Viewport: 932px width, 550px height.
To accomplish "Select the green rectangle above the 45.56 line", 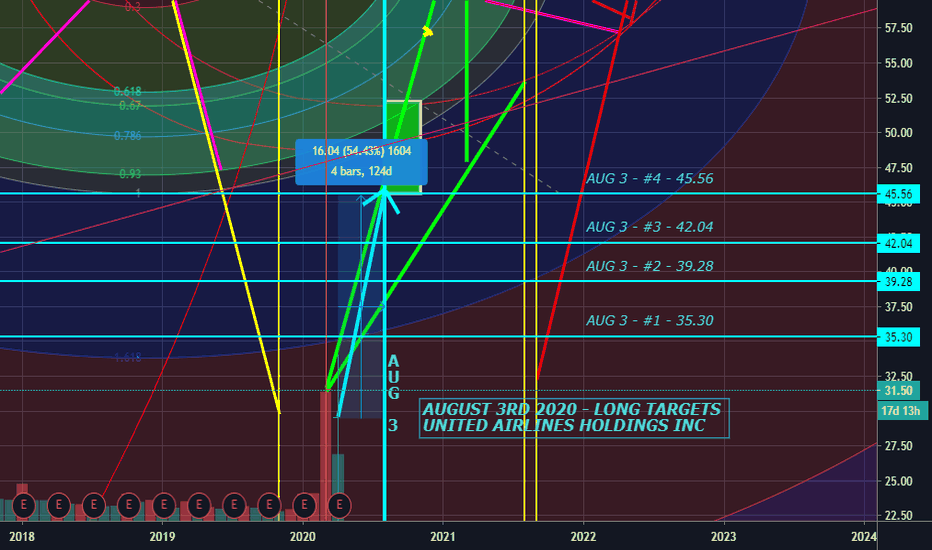I will 404,147.
